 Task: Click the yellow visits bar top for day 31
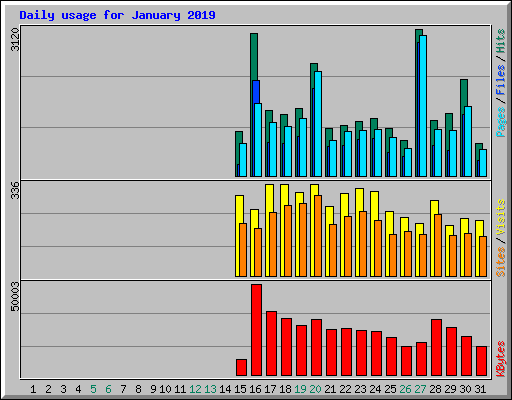[479, 228]
